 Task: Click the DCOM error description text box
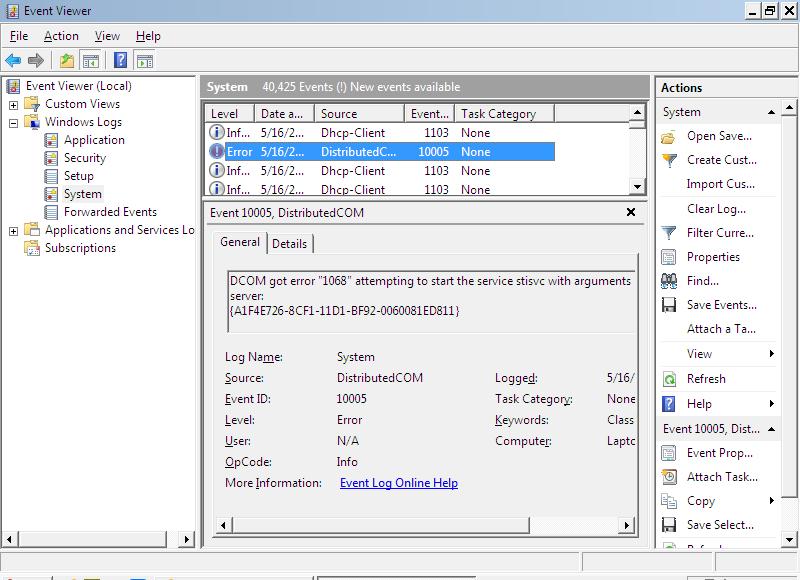tap(432, 301)
